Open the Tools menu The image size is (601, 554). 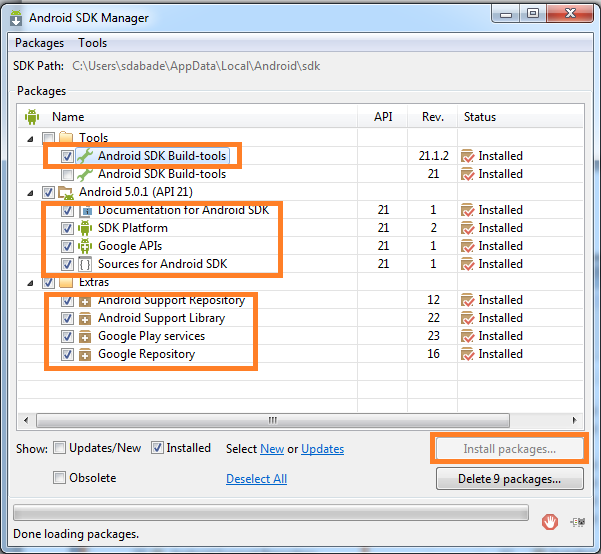click(92, 43)
